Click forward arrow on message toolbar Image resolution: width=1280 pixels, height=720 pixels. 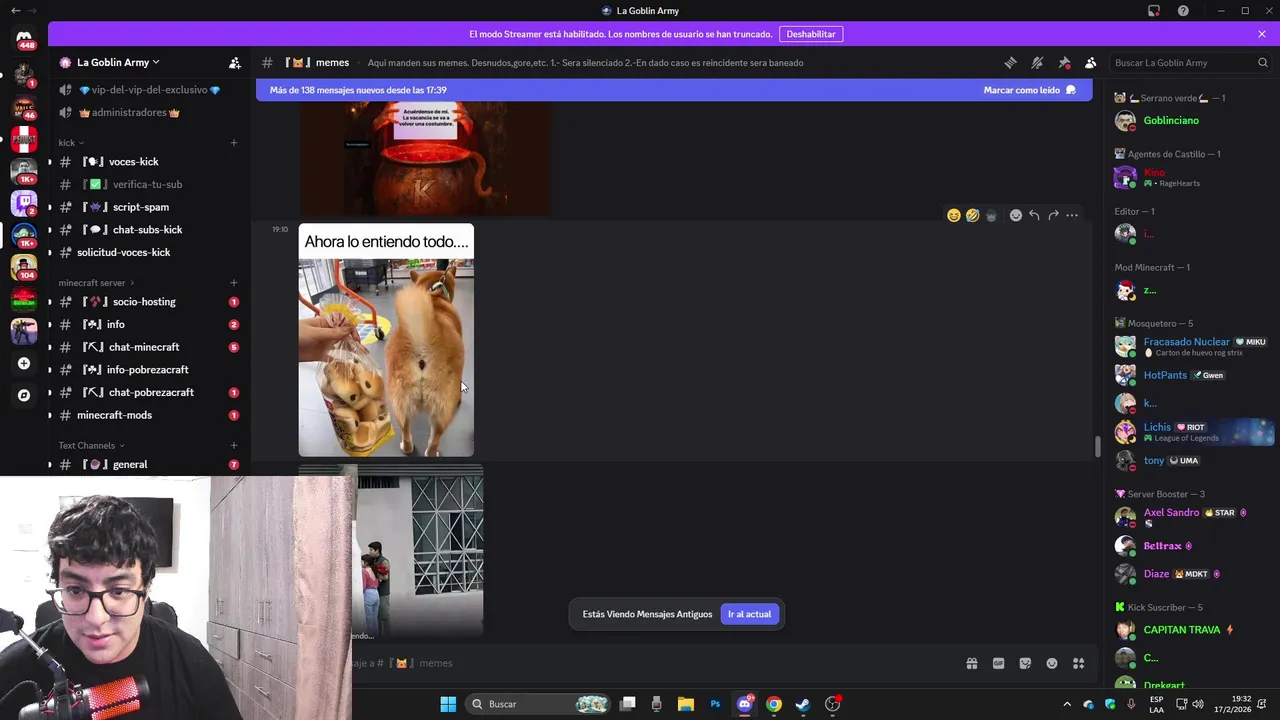click(x=1053, y=215)
